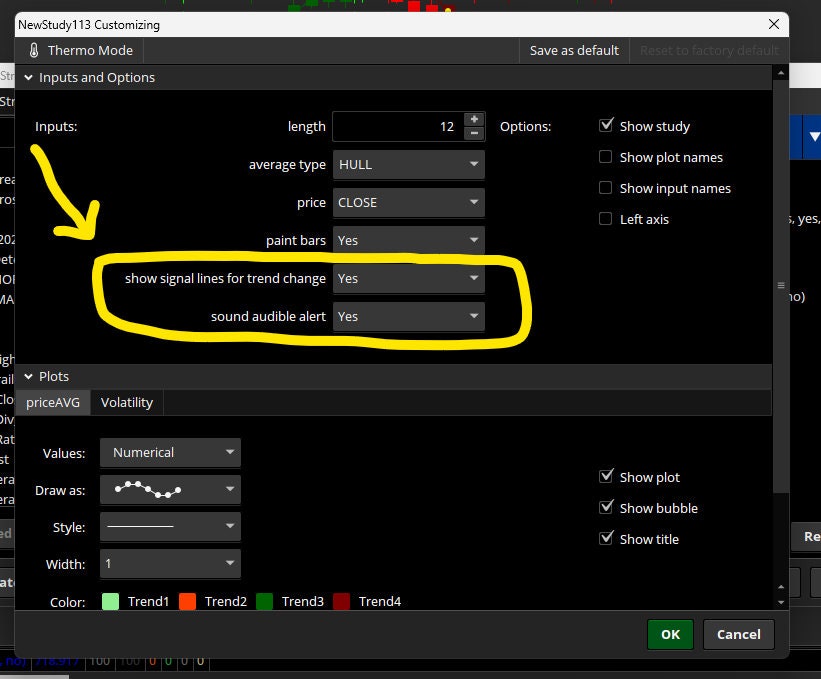821x679 pixels.
Task: Confirm changes by clicking OK
Action: pos(670,634)
